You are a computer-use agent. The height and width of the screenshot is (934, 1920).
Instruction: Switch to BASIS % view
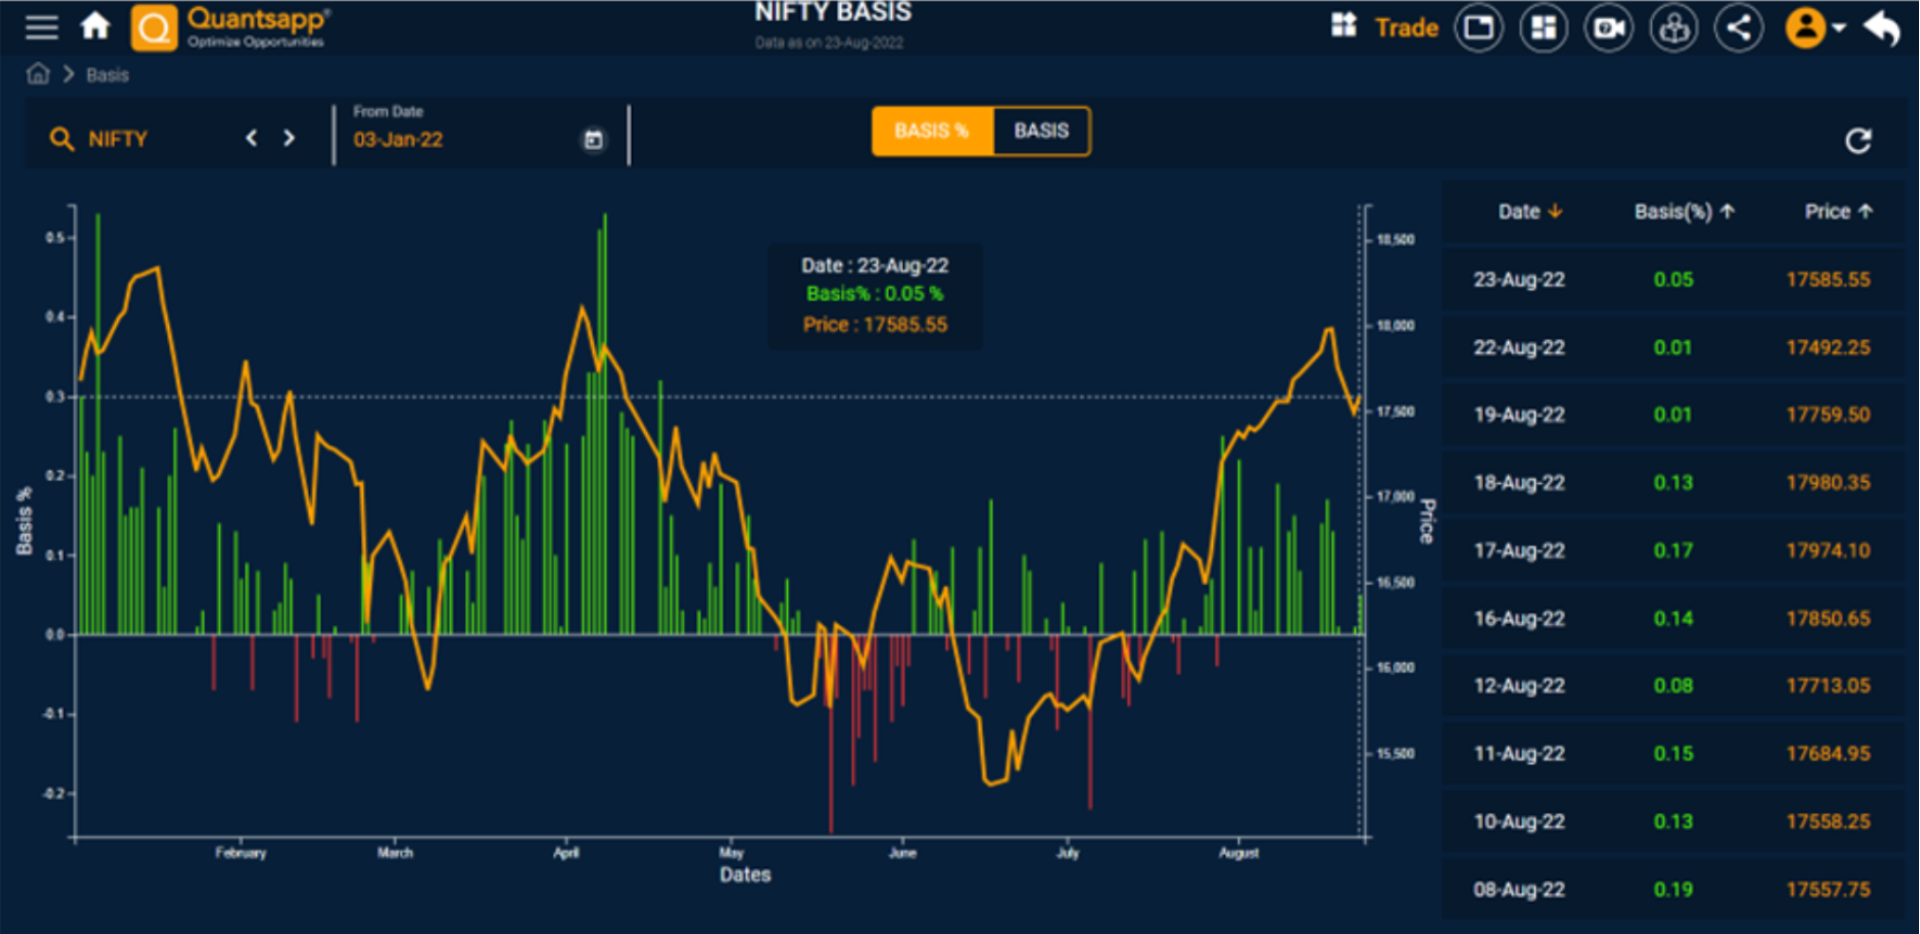[x=930, y=131]
